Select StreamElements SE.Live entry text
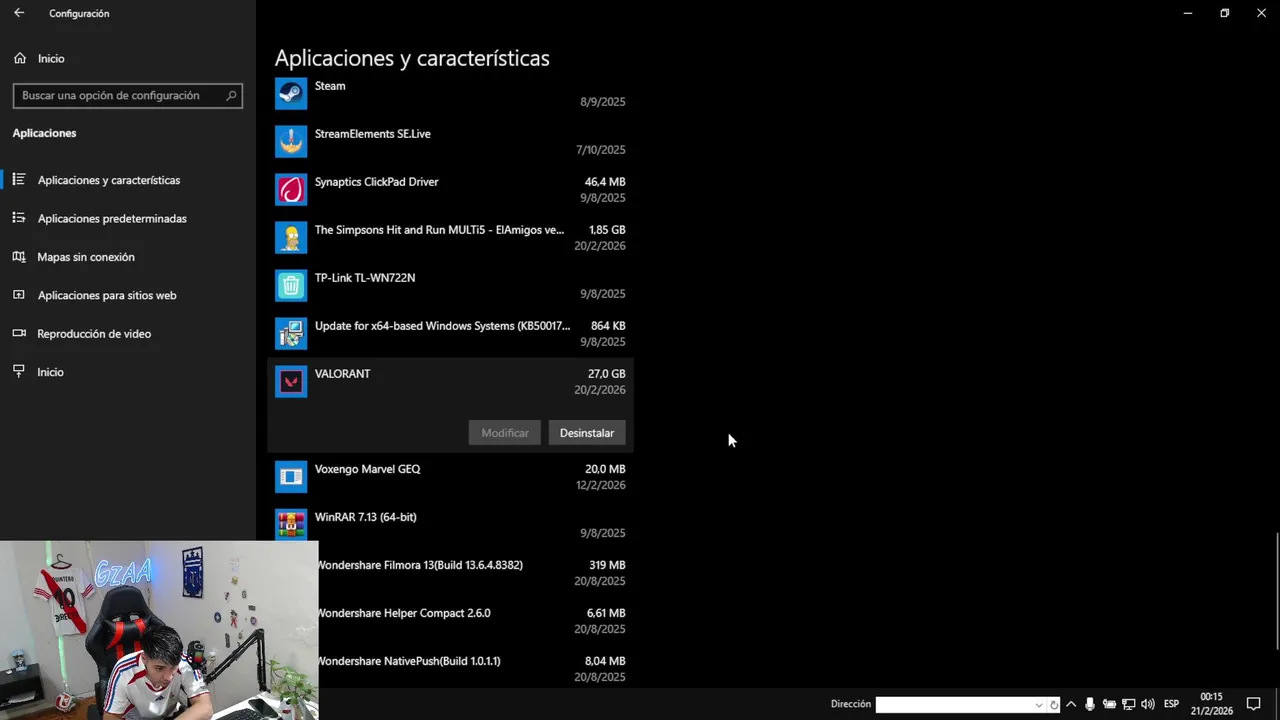This screenshot has width=1280, height=720. pyautogui.click(x=373, y=134)
